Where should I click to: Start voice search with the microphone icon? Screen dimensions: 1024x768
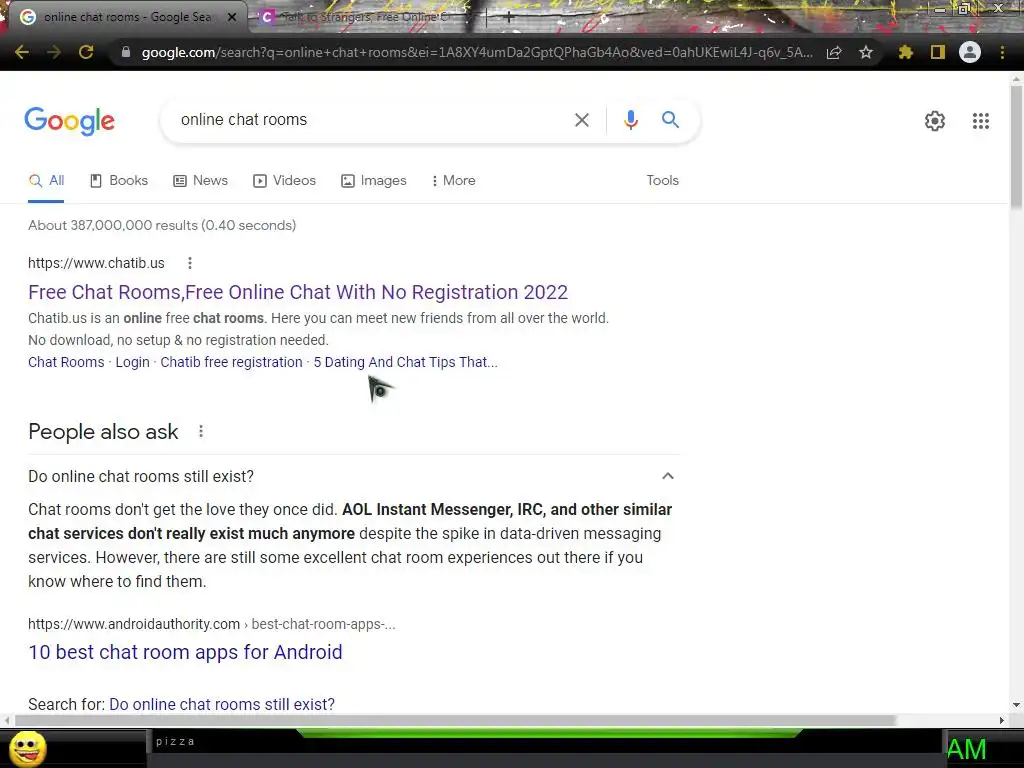630,120
